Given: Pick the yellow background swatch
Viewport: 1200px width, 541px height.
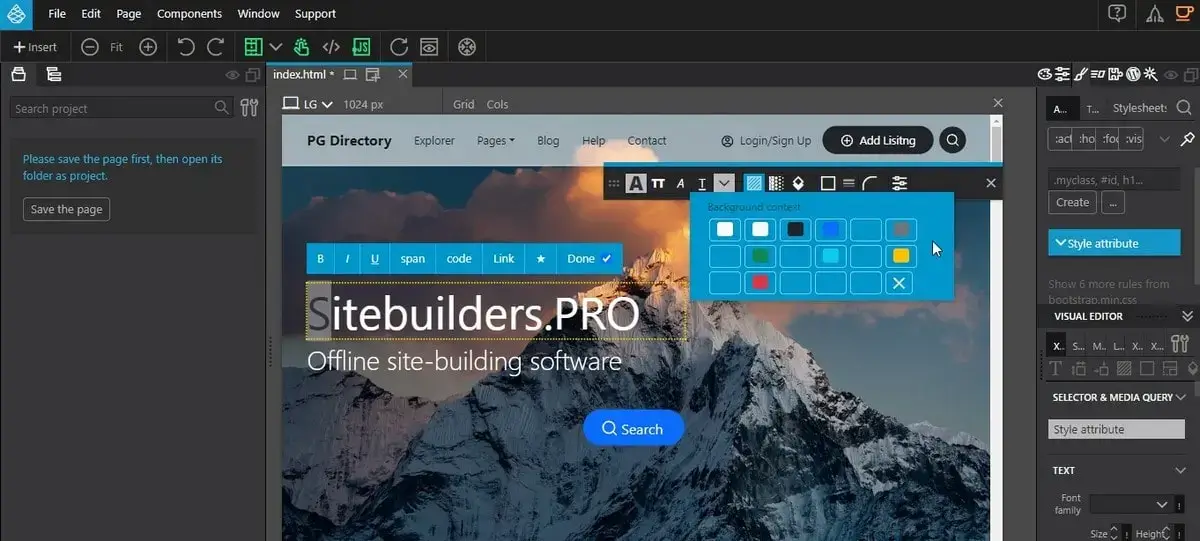Looking at the screenshot, I should [x=900, y=256].
